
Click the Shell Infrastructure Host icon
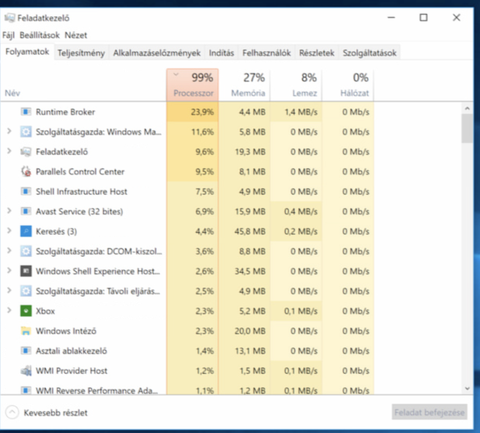[x=26, y=191]
